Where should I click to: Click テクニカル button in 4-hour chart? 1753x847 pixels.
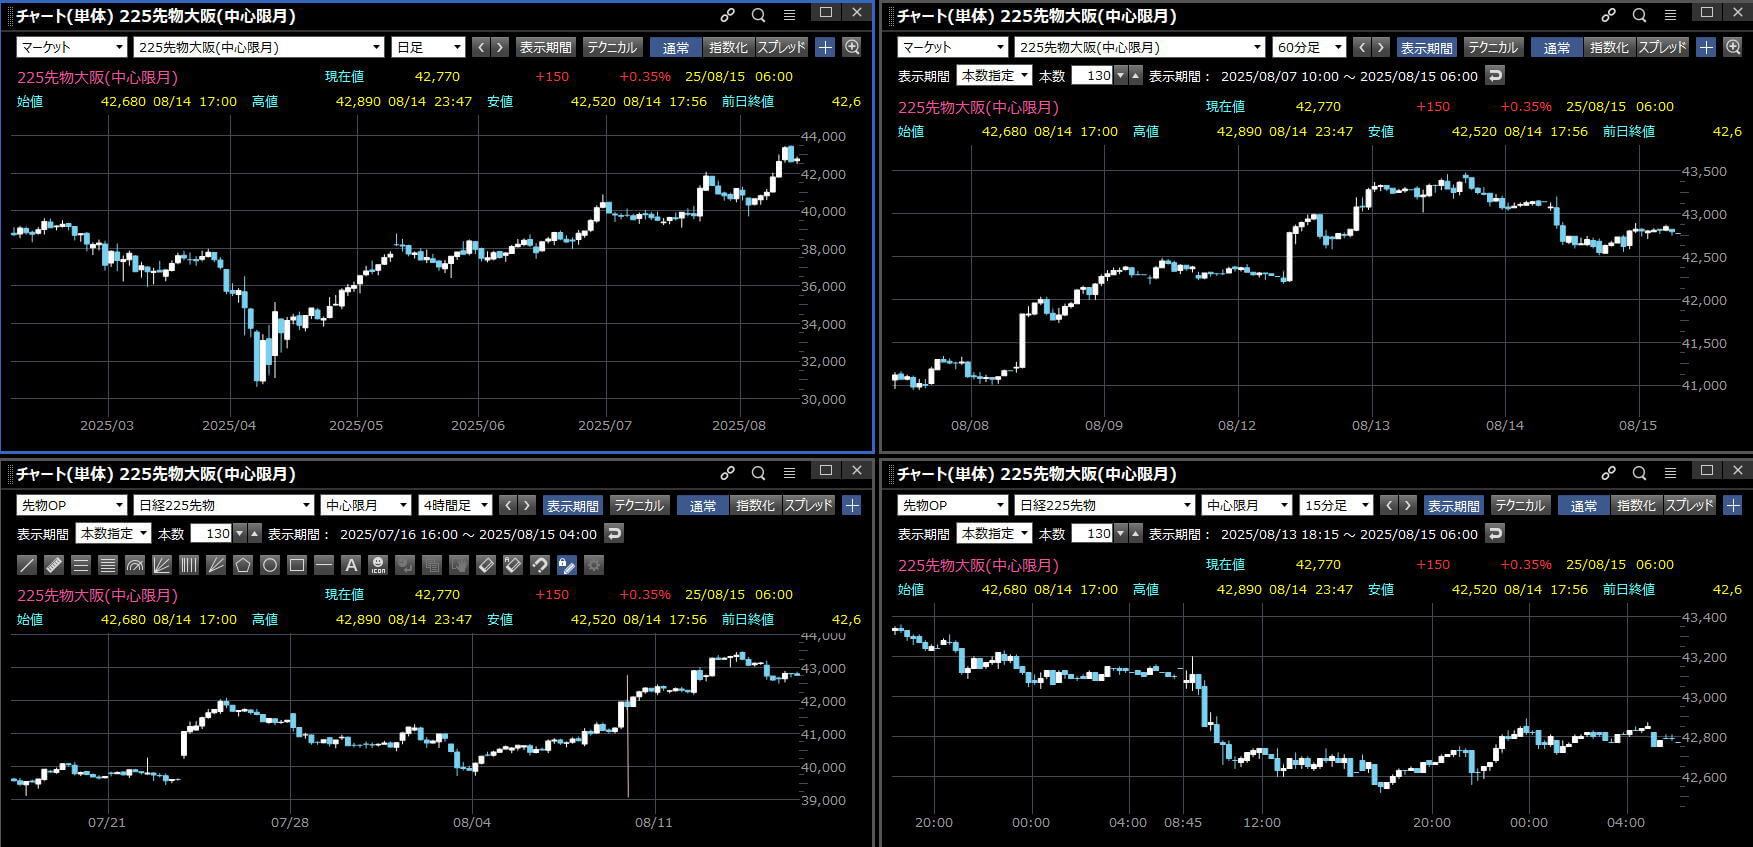click(638, 505)
